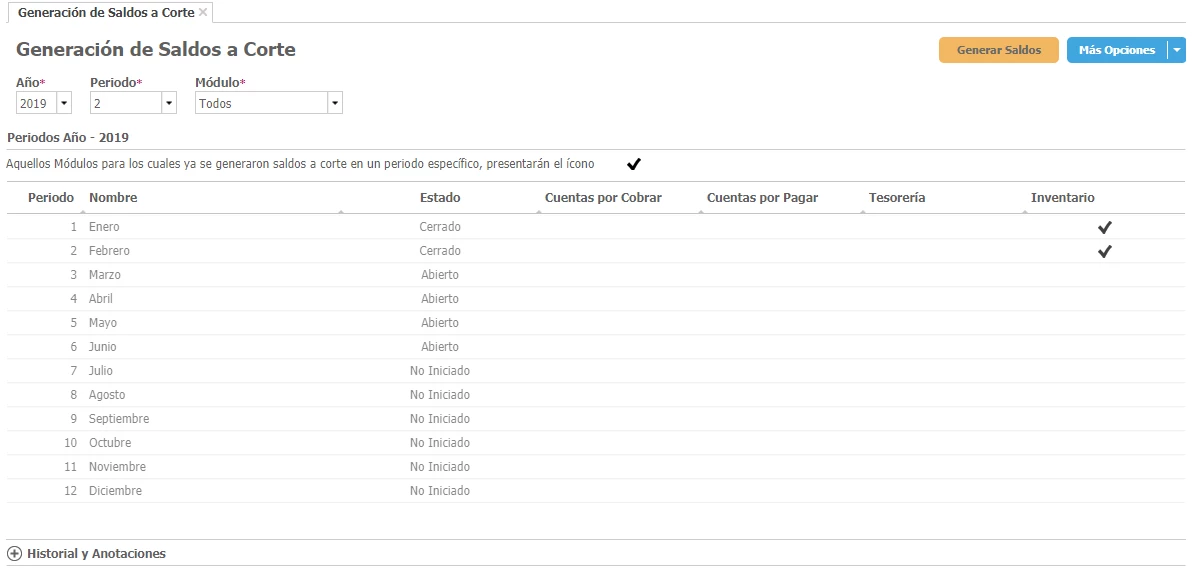1196x575 pixels.
Task: Open the Módulo dropdown arrow
Action: pyautogui.click(x=334, y=103)
